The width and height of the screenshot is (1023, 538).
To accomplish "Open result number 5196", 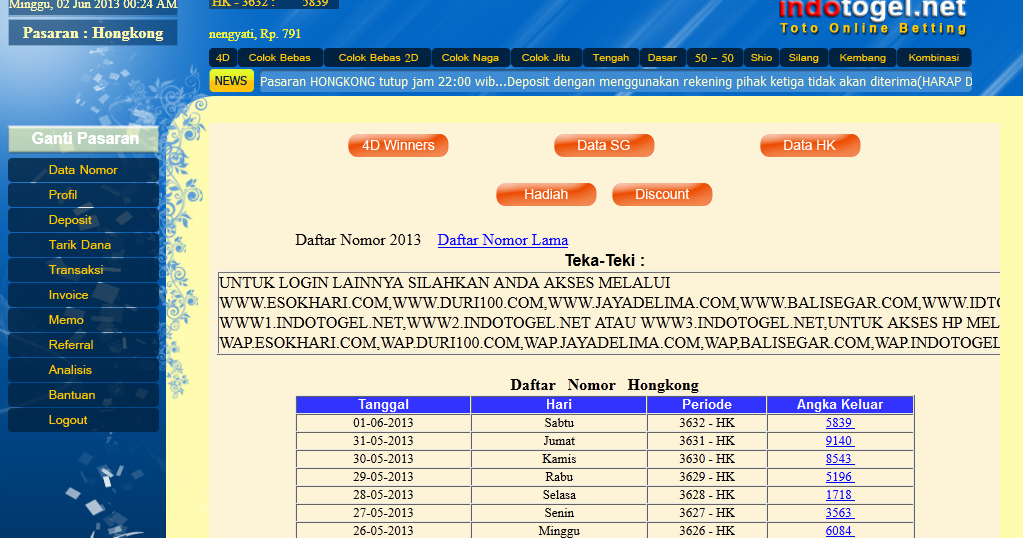I will point(840,477).
